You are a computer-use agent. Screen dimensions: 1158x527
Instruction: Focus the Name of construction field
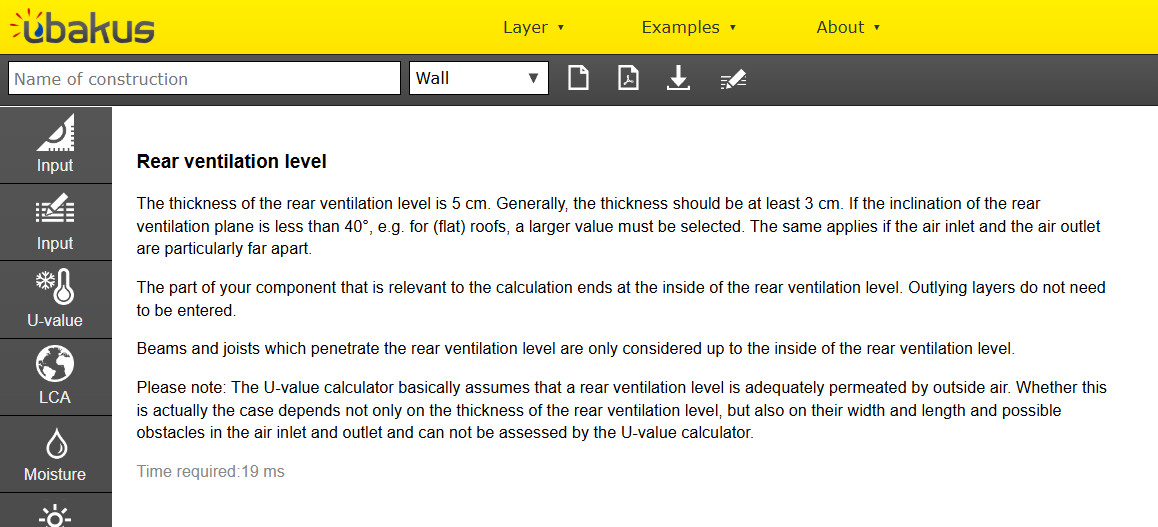[x=205, y=78]
